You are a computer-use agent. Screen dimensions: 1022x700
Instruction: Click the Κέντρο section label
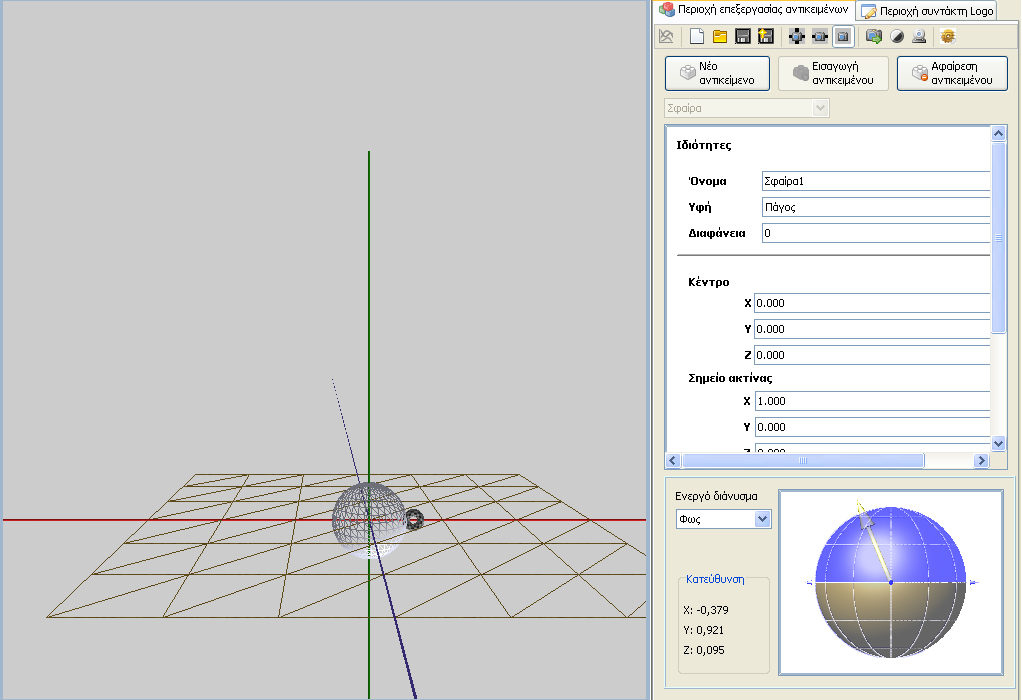pos(708,282)
